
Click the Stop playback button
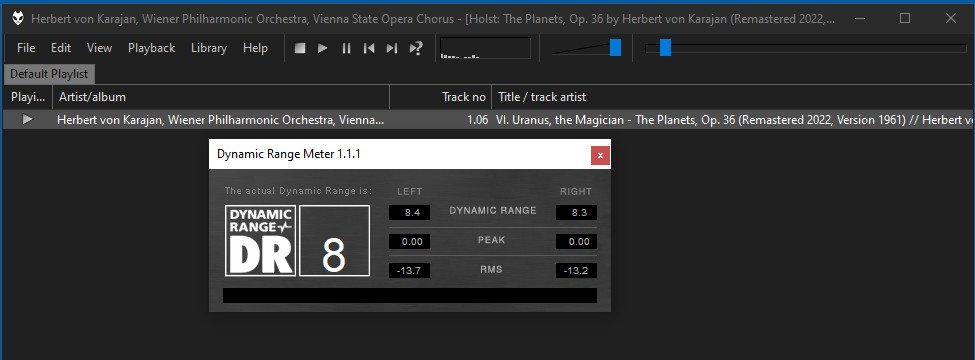coord(300,48)
